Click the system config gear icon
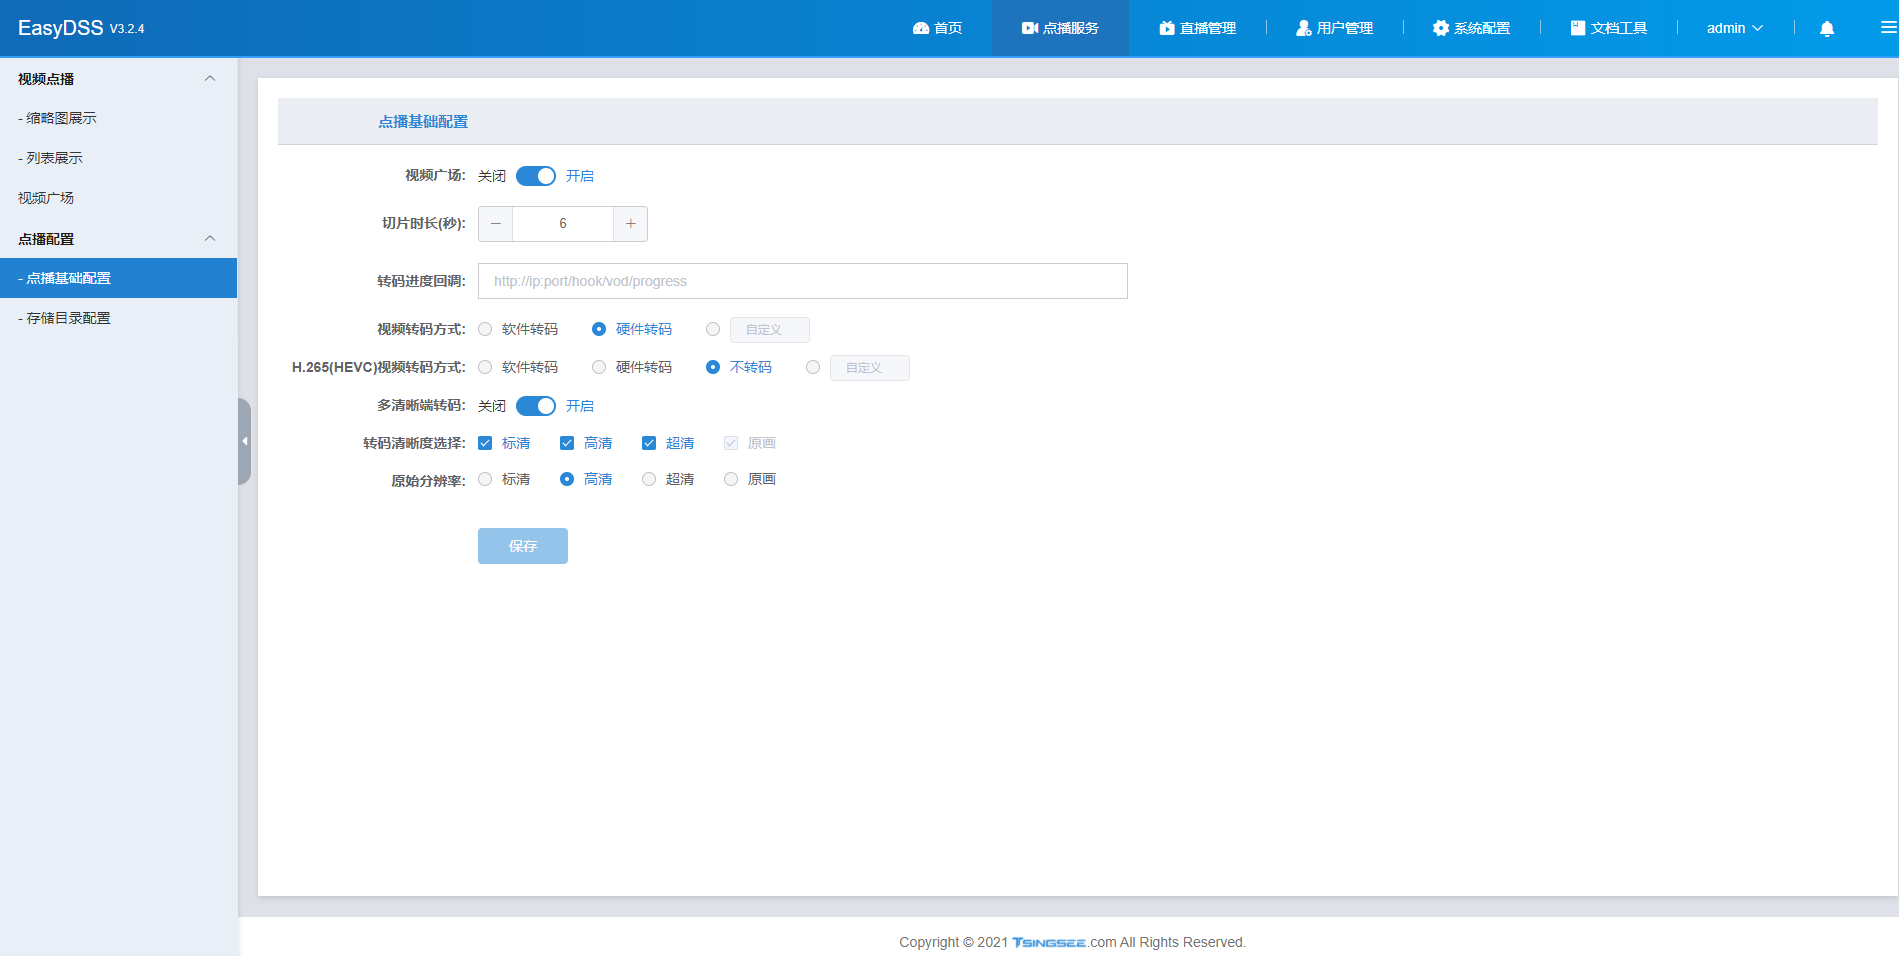 1441,28
